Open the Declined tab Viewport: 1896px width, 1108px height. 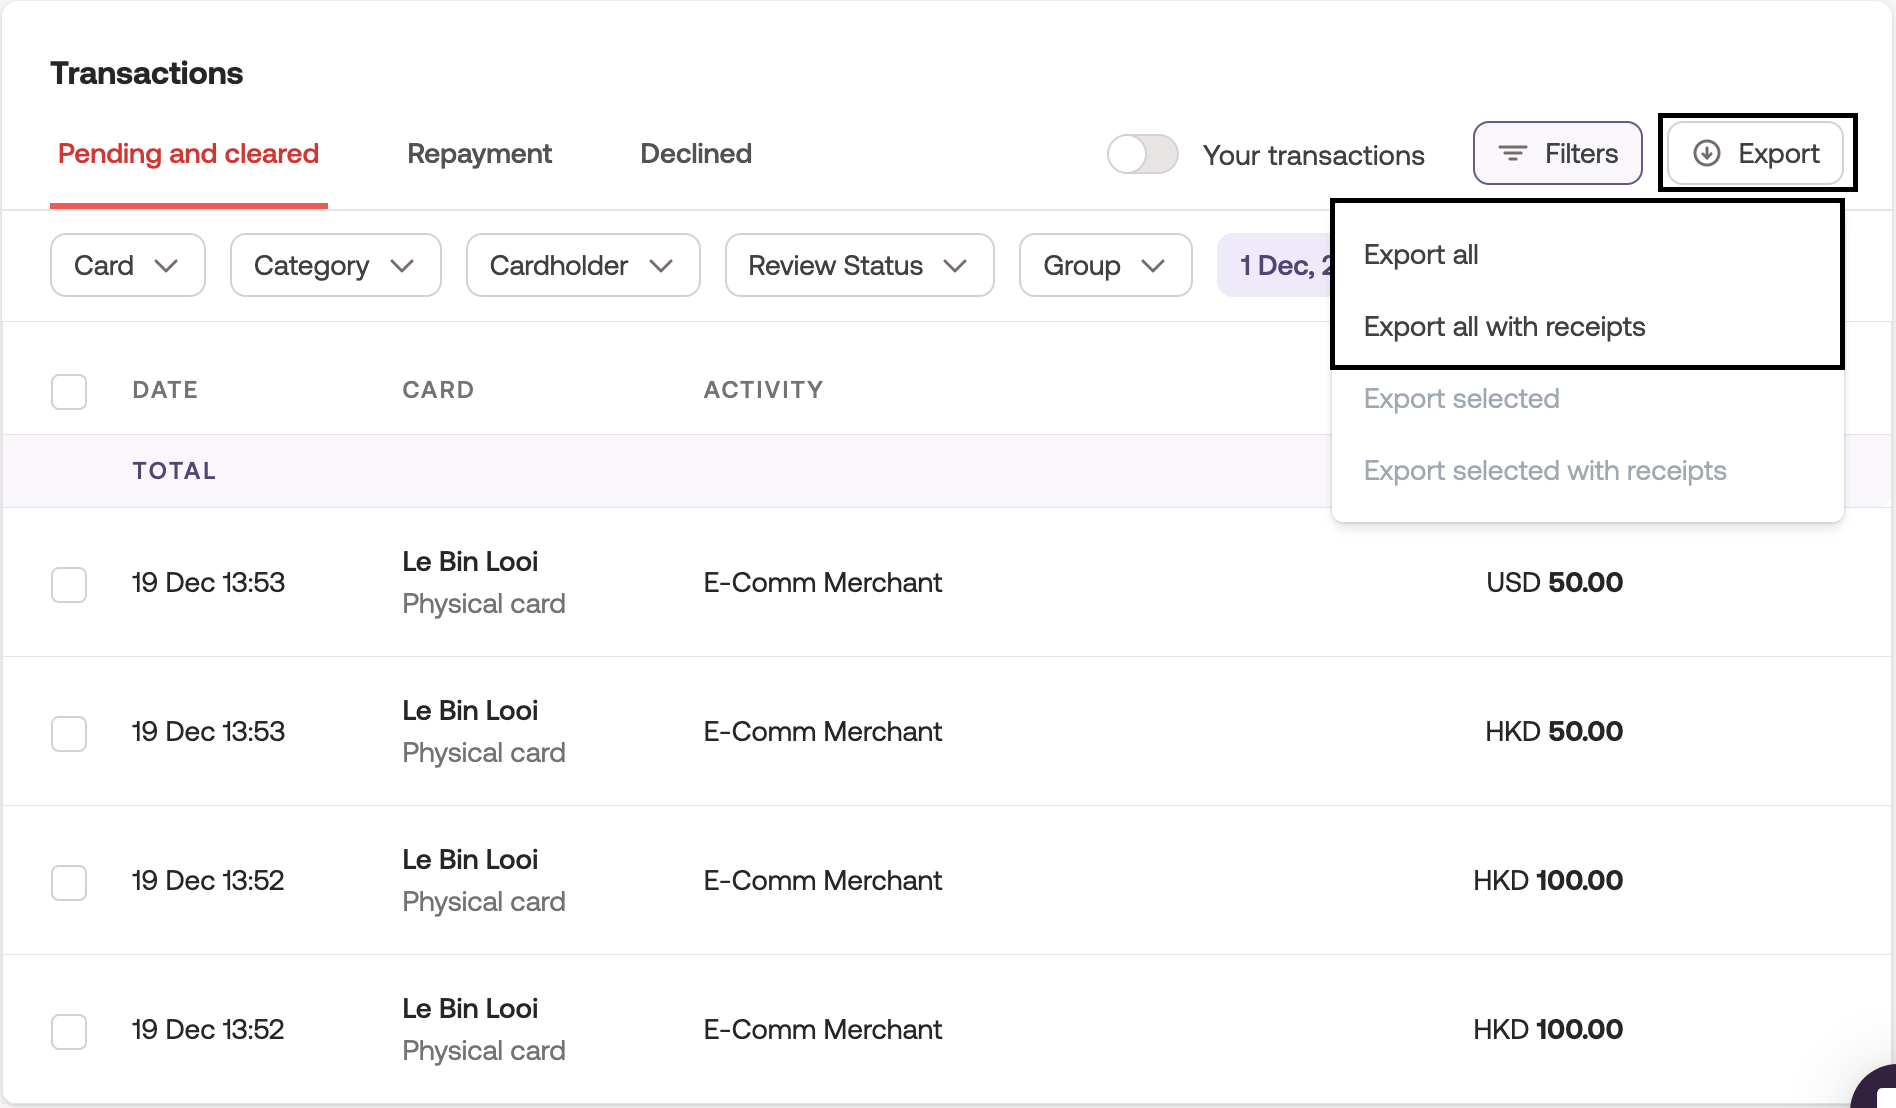[x=696, y=154]
